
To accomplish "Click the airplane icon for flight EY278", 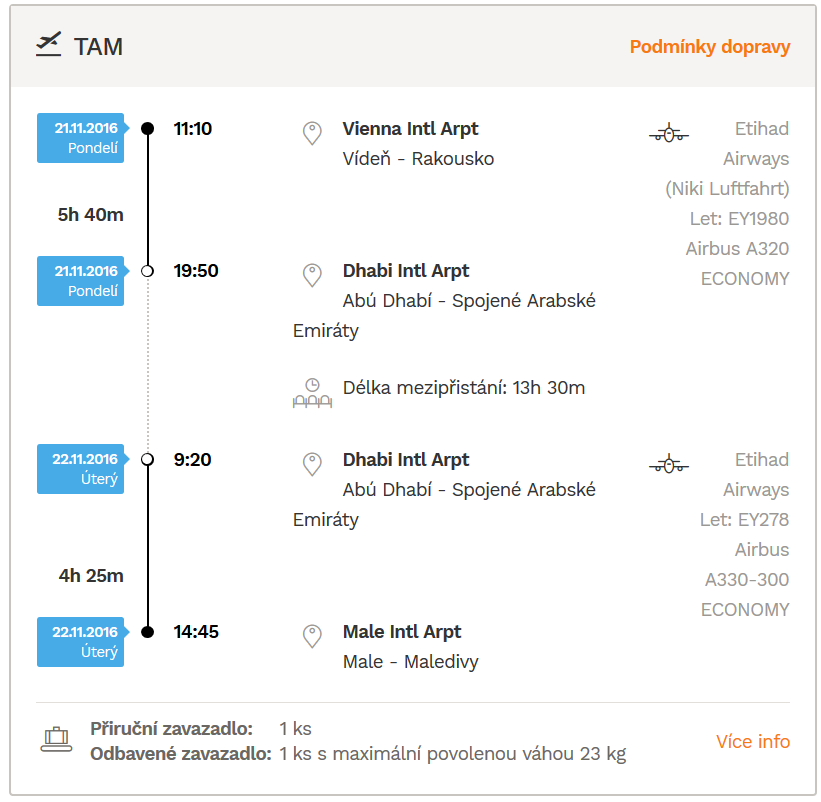I will point(669,464).
